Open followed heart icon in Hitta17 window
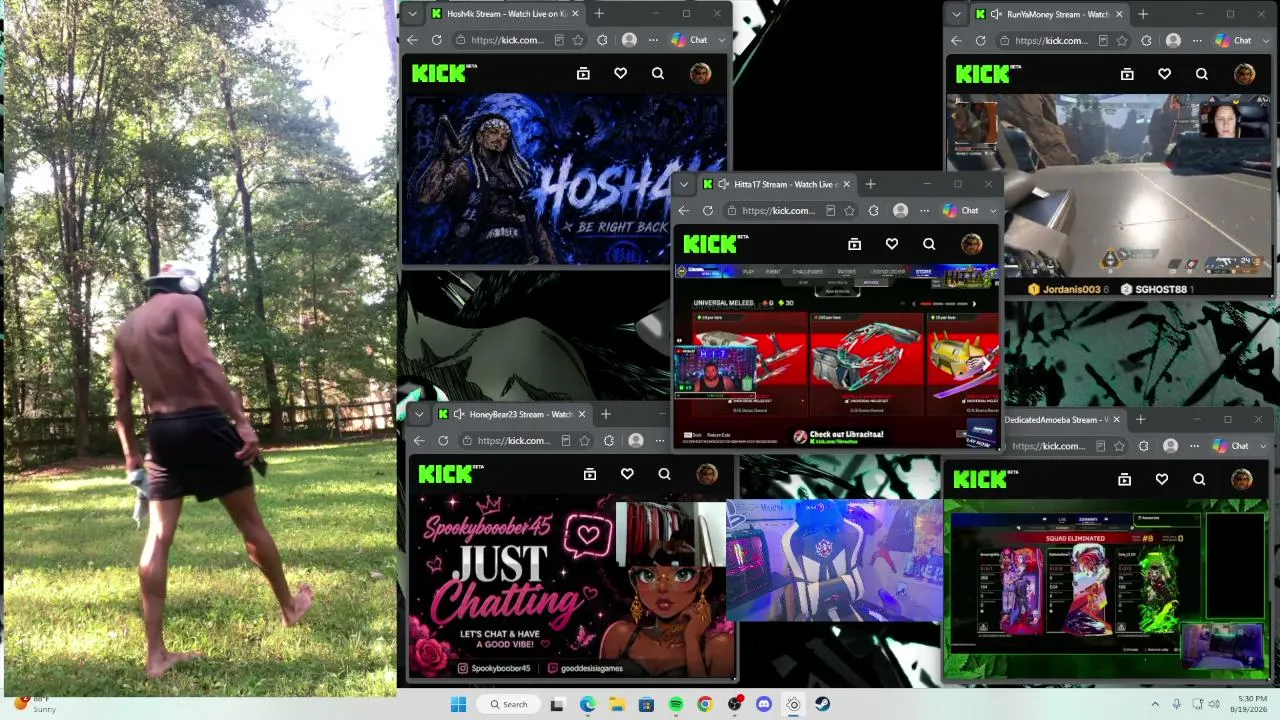 pyautogui.click(x=892, y=243)
